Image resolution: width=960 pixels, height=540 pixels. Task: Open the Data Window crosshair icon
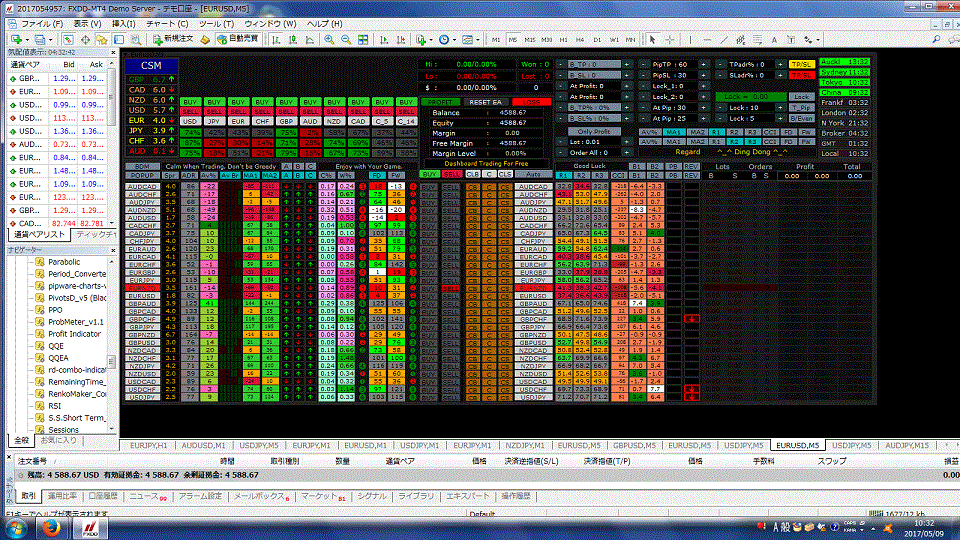click(85, 40)
